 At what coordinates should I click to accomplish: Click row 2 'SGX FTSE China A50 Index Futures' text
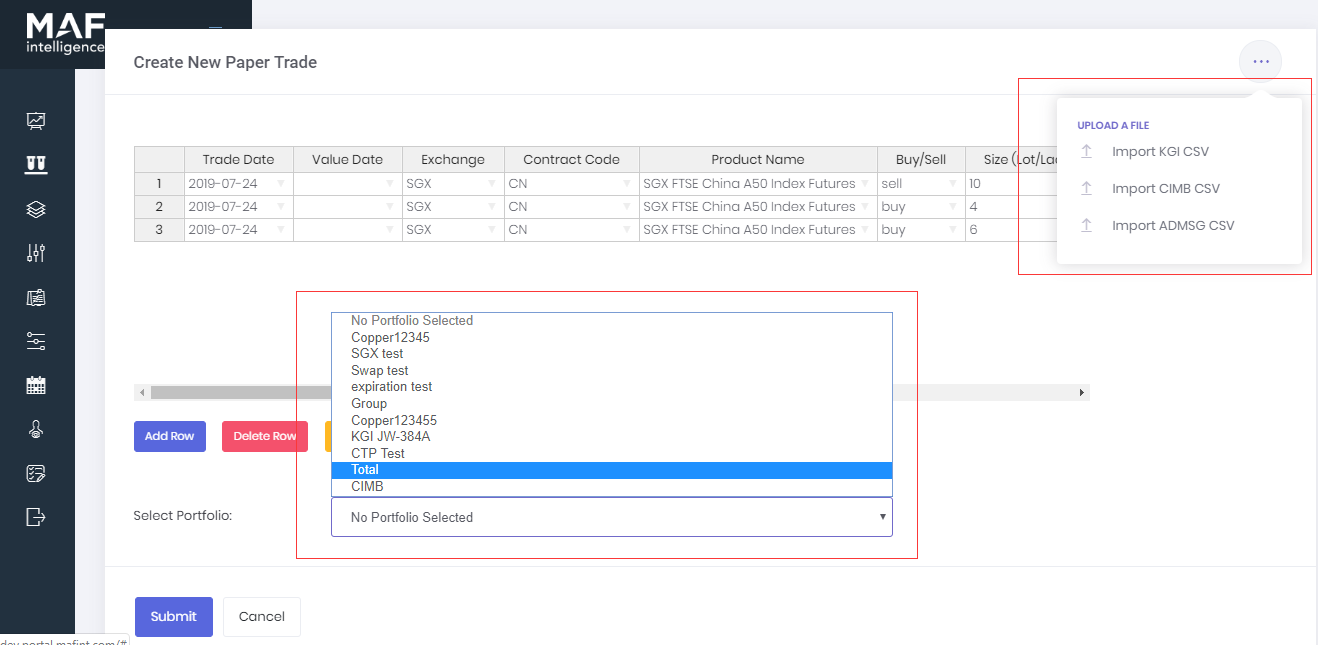tap(749, 207)
